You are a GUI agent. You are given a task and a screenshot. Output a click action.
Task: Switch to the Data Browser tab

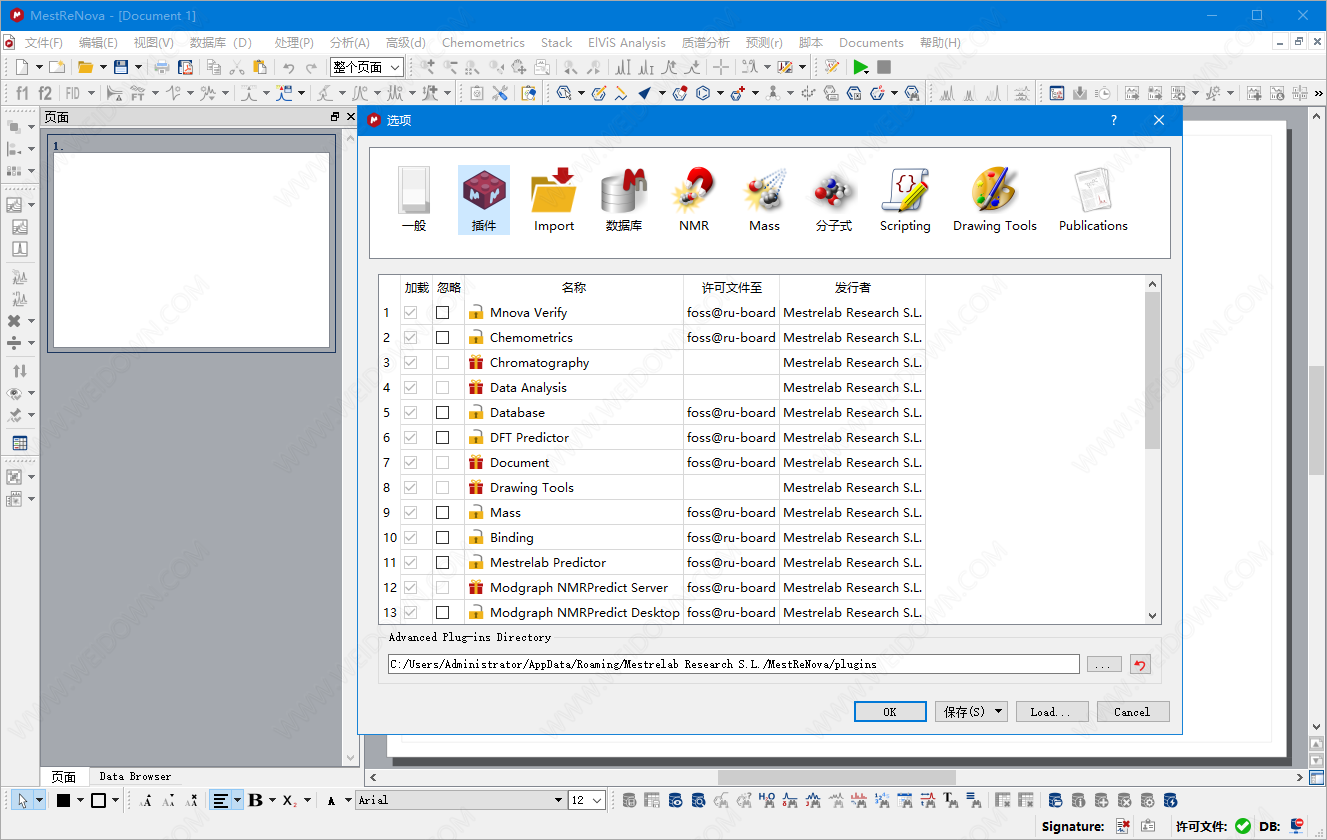pos(135,776)
